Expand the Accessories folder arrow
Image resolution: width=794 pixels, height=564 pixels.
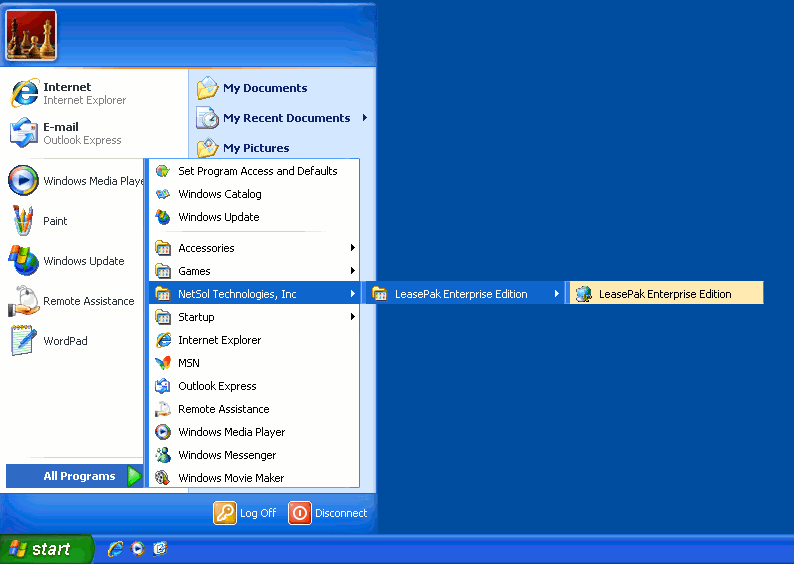point(352,248)
